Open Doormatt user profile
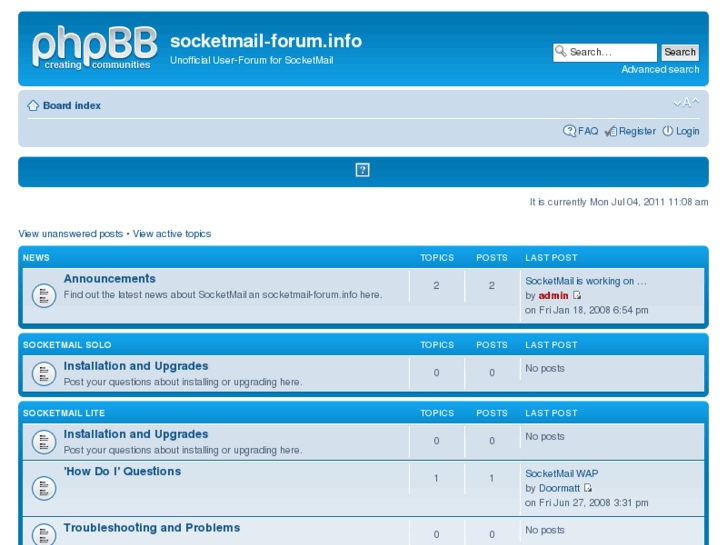 pos(559,488)
